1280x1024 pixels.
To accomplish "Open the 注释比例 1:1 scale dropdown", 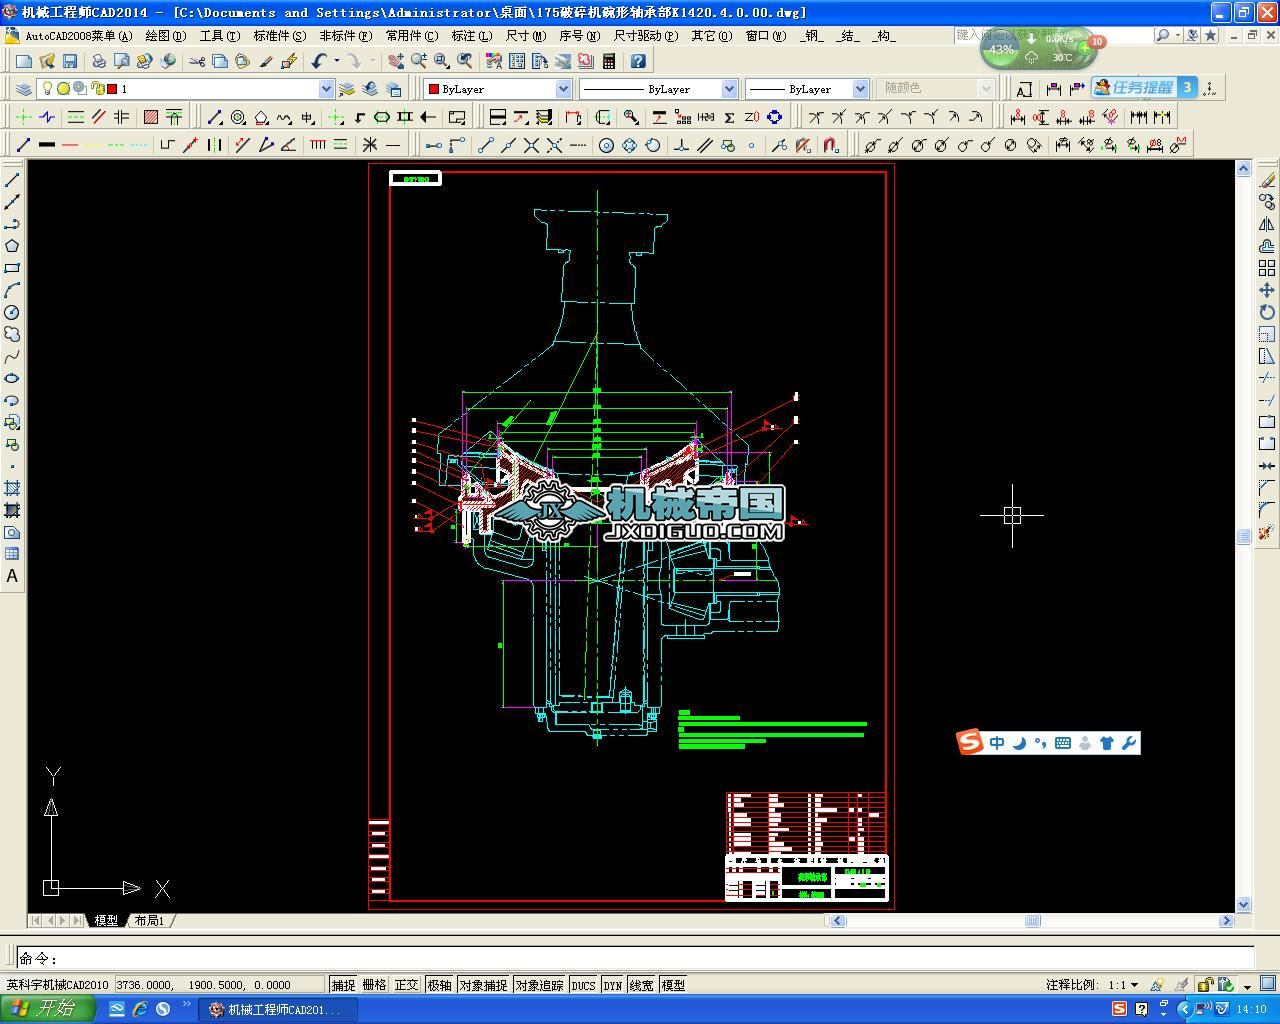I will pyautogui.click(x=1133, y=985).
